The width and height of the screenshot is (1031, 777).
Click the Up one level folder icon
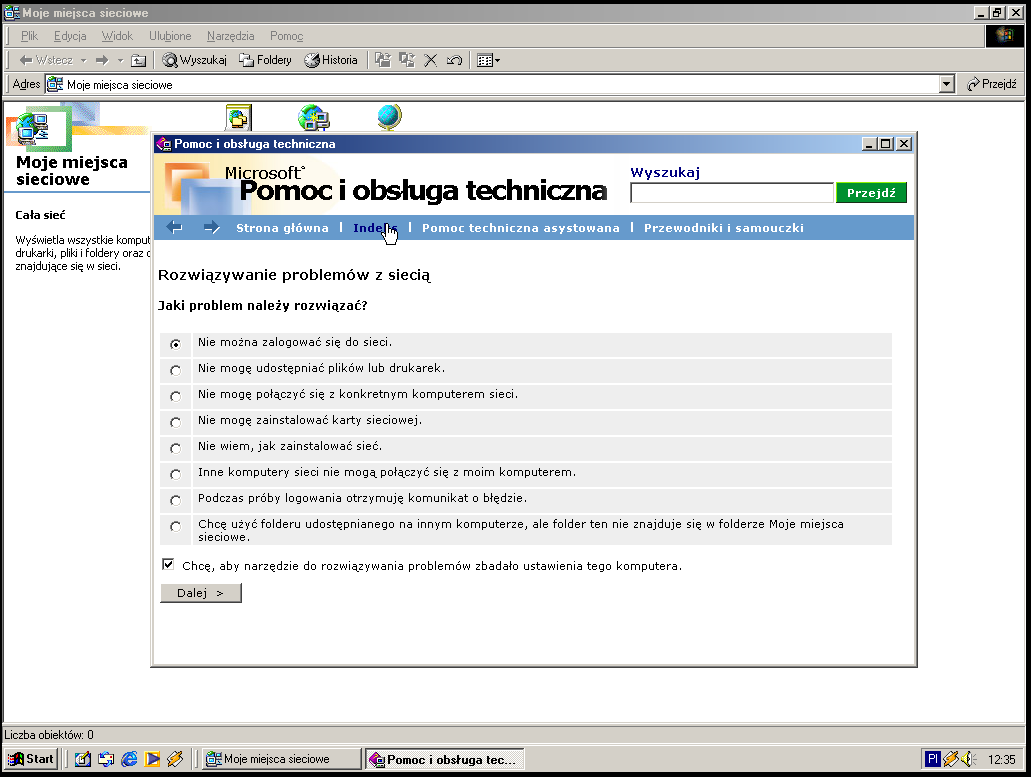tap(138, 60)
